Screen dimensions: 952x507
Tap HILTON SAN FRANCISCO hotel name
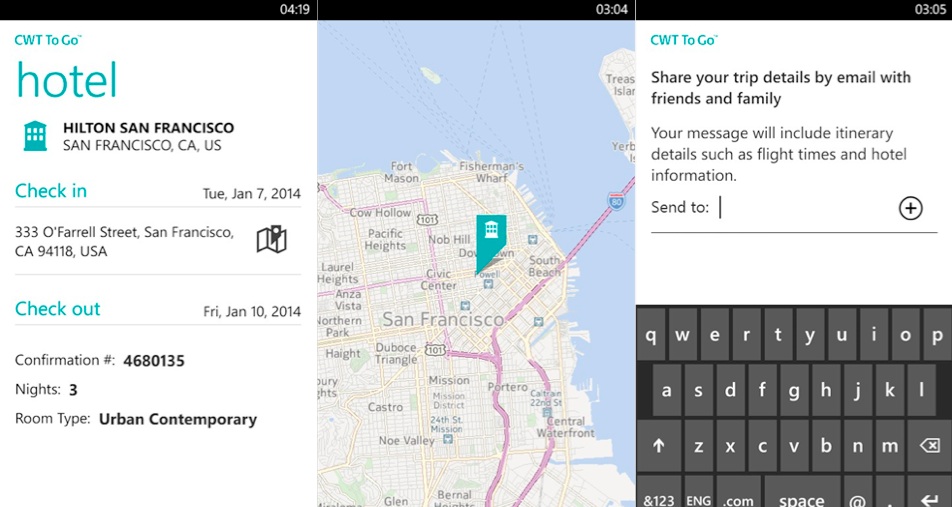pyautogui.click(x=149, y=128)
